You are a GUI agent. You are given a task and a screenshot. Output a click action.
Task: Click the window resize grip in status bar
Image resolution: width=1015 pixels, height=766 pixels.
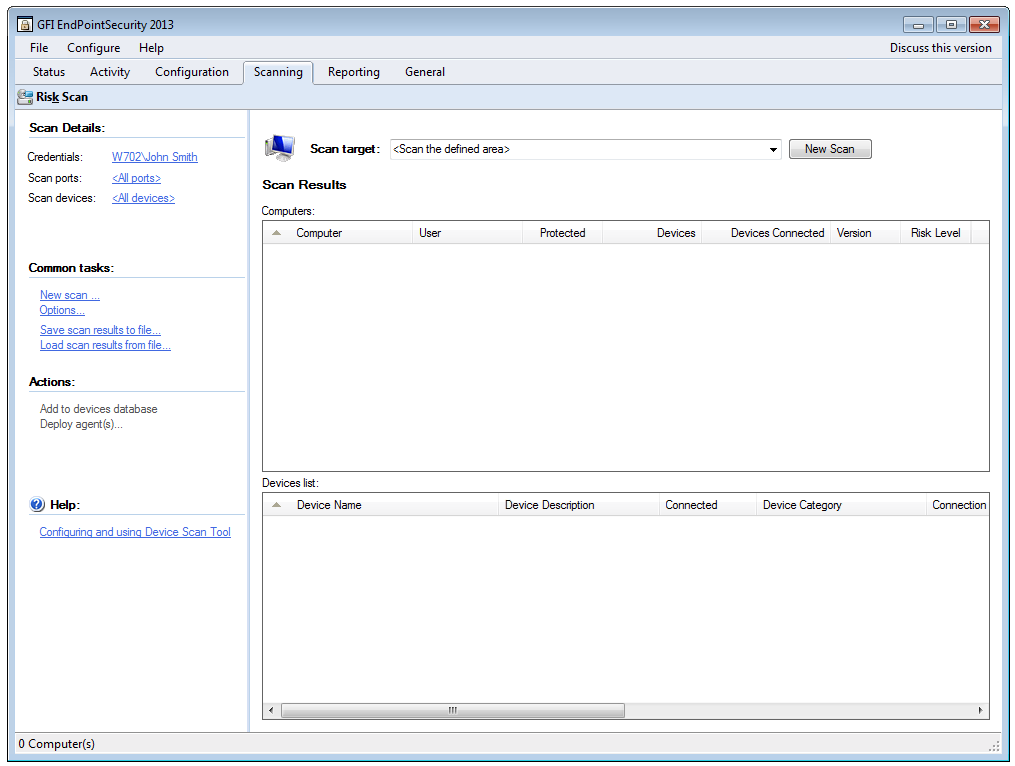(x=994, y=747)
